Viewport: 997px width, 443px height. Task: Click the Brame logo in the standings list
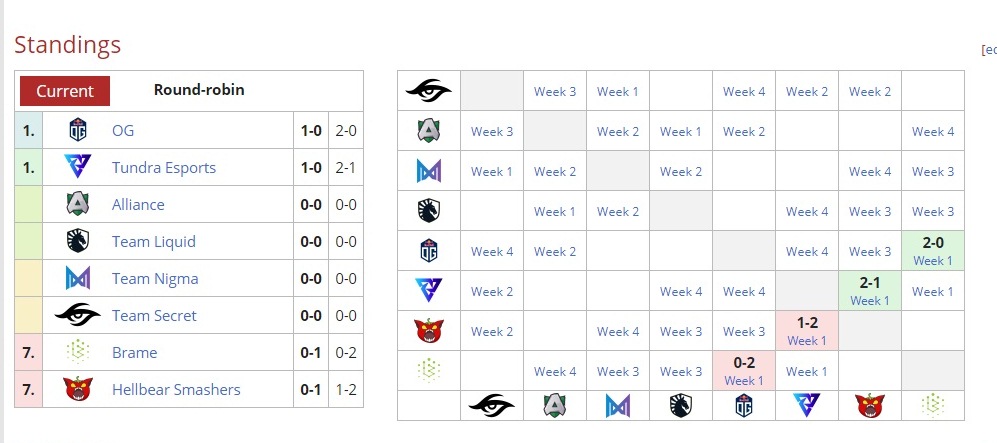79,352
